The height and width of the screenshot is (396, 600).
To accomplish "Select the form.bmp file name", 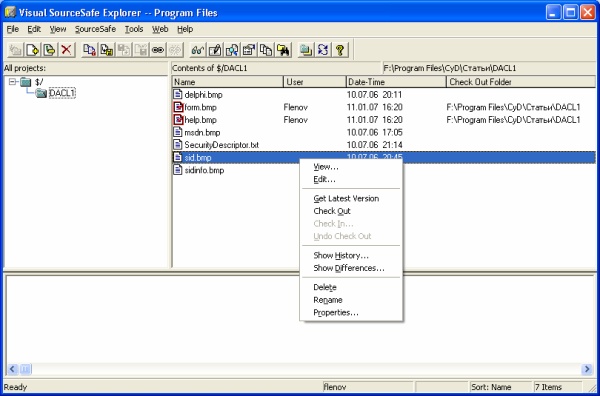I will click(200, 107).
